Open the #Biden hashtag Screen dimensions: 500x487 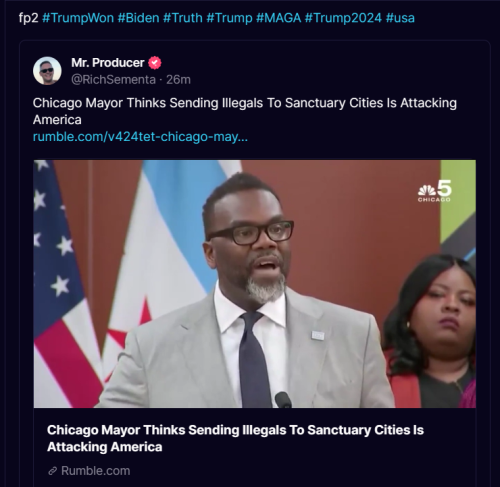(x=138, y=18)
